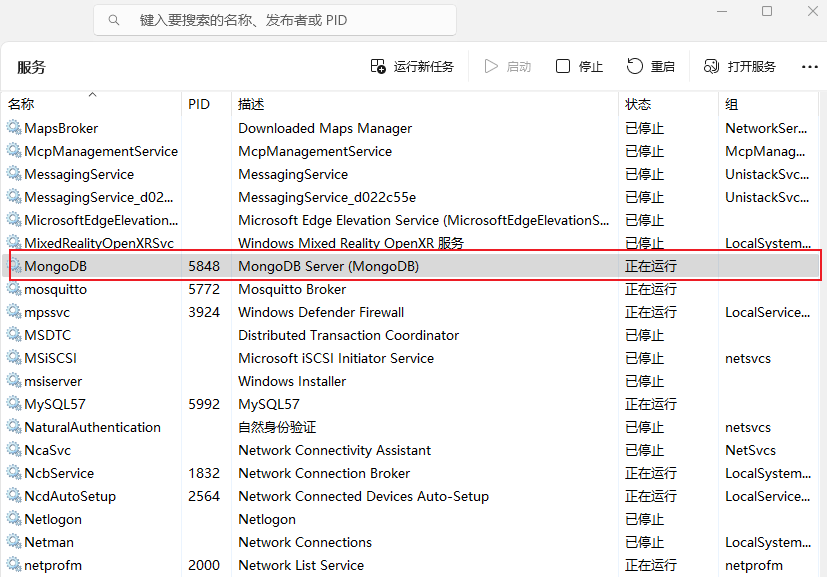Click gear icon of MySQL57 service
Viewport: 827px width, 577px height.
click(14, 403)
